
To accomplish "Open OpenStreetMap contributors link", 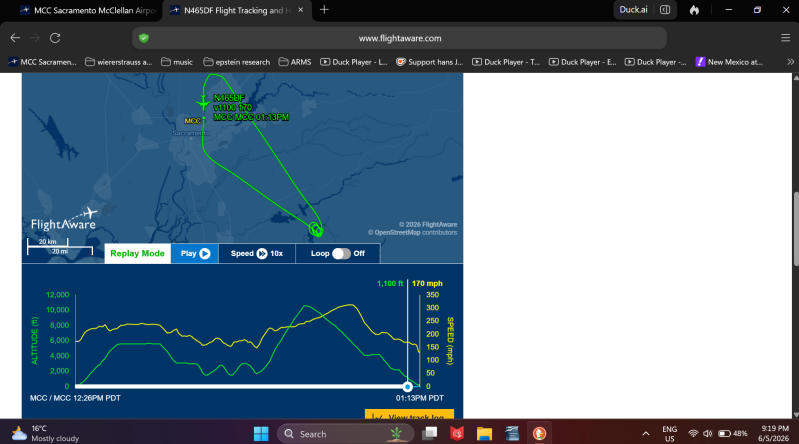I will (x=397, y=232).
